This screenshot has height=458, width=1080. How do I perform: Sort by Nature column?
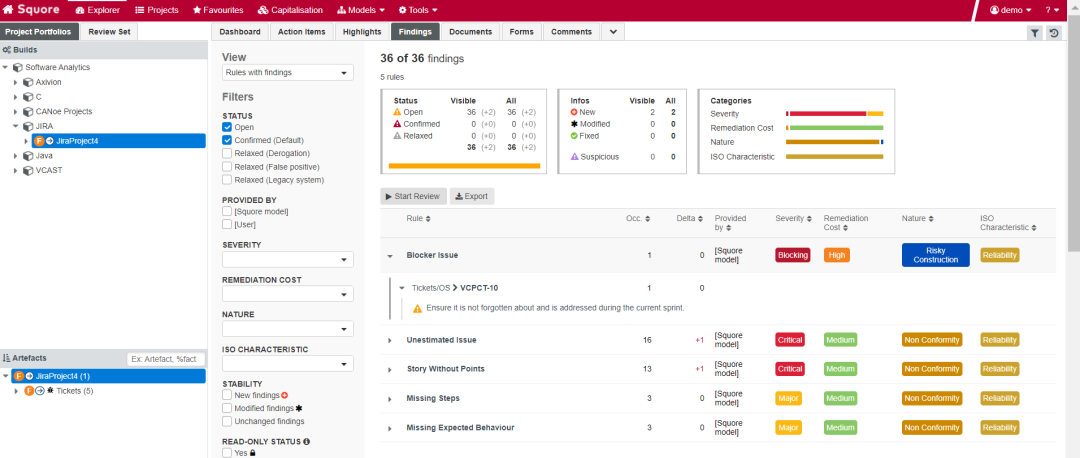pos(931,219)
